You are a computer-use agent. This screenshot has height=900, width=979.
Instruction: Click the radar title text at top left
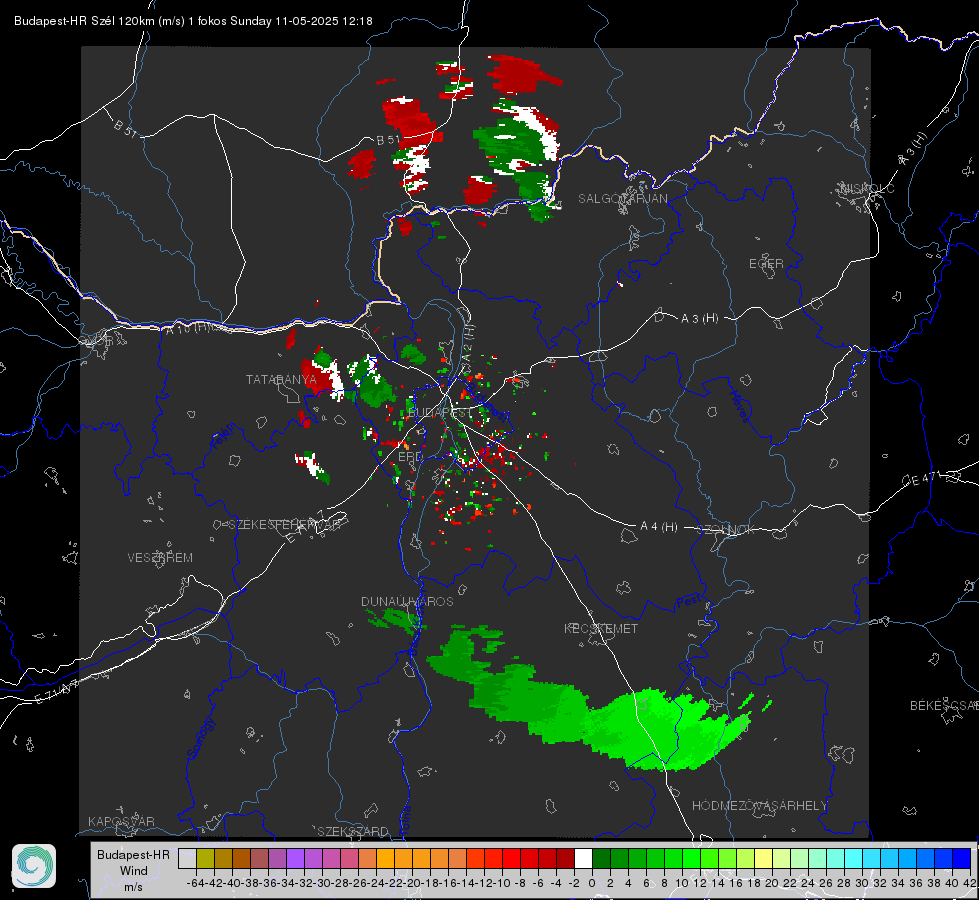[x=193, y=21]
